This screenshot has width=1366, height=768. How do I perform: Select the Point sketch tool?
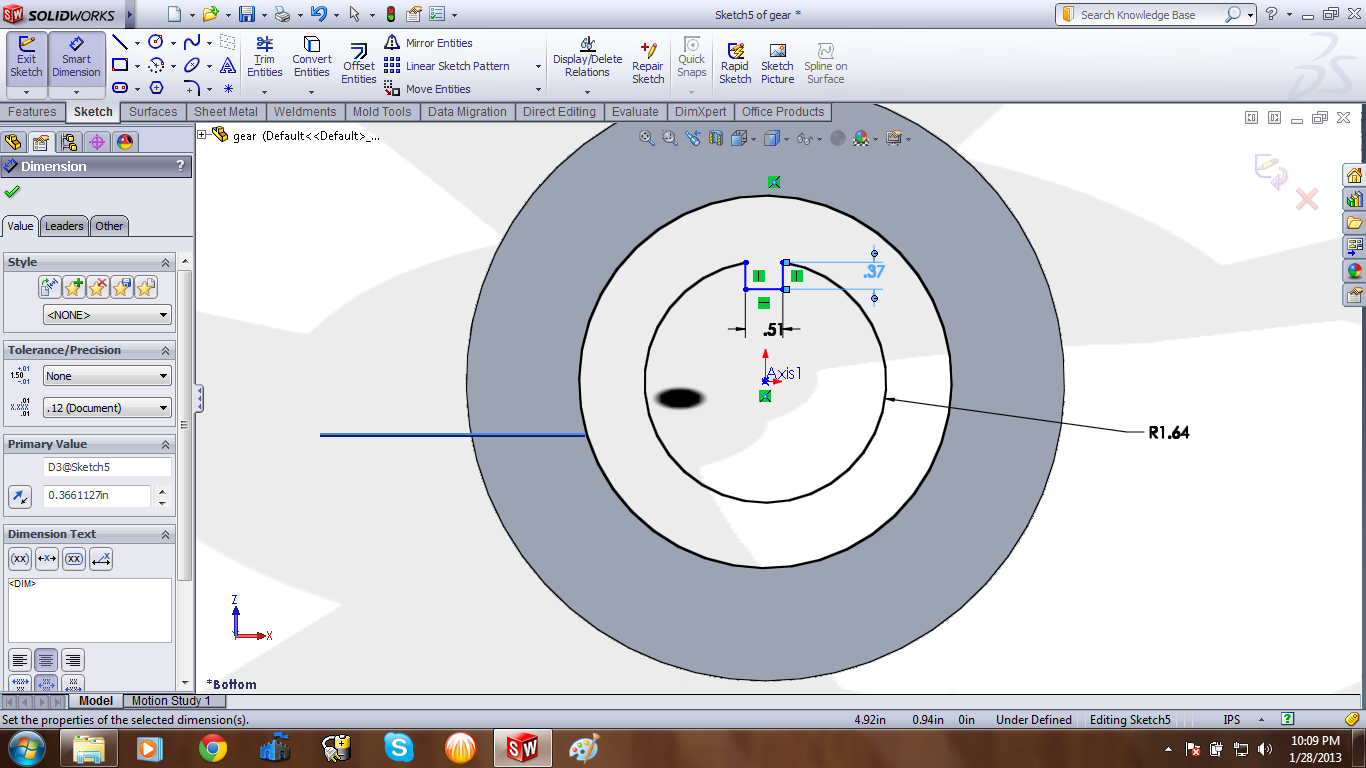[x=228, y=88]
